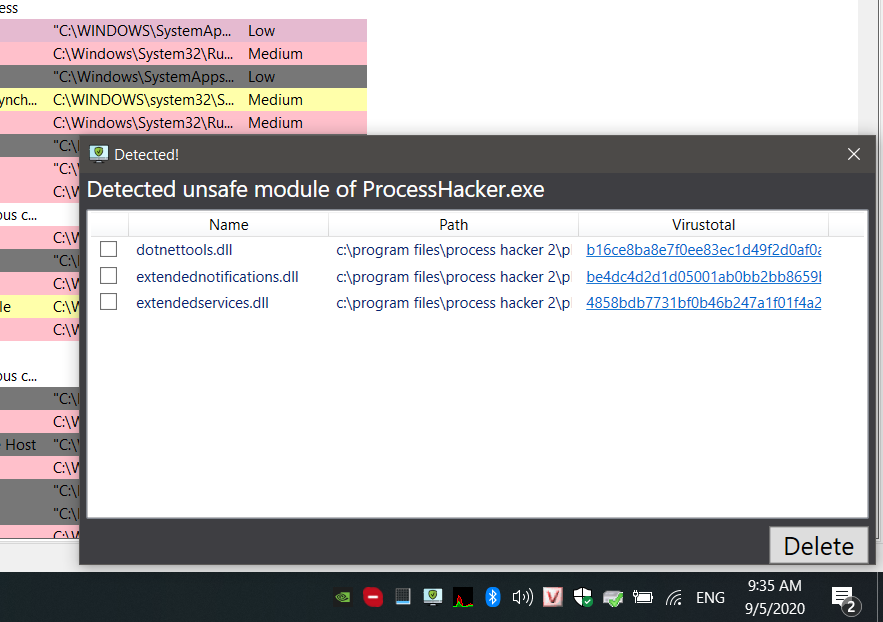Close the Detected! dialog
This screenshot has height=622, width=883.
854,154
